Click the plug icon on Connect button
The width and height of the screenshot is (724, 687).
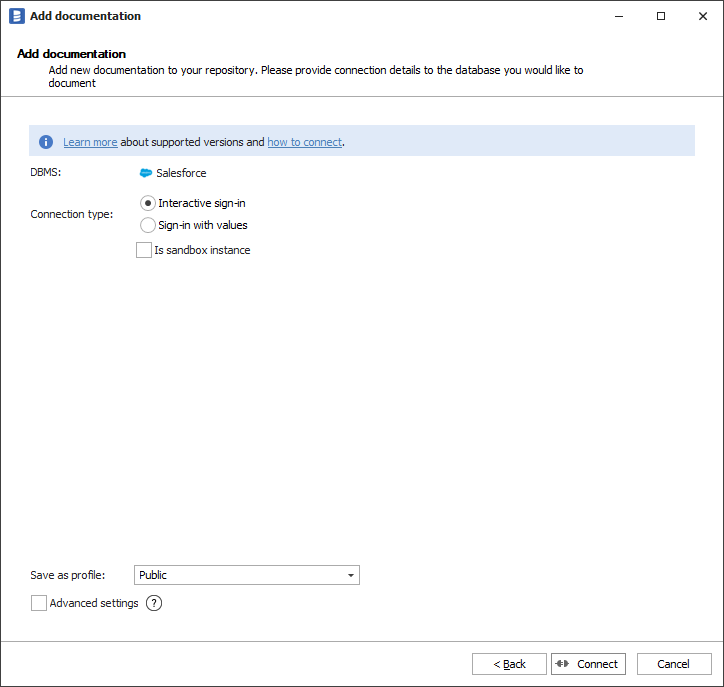click(x=562, y=664)
